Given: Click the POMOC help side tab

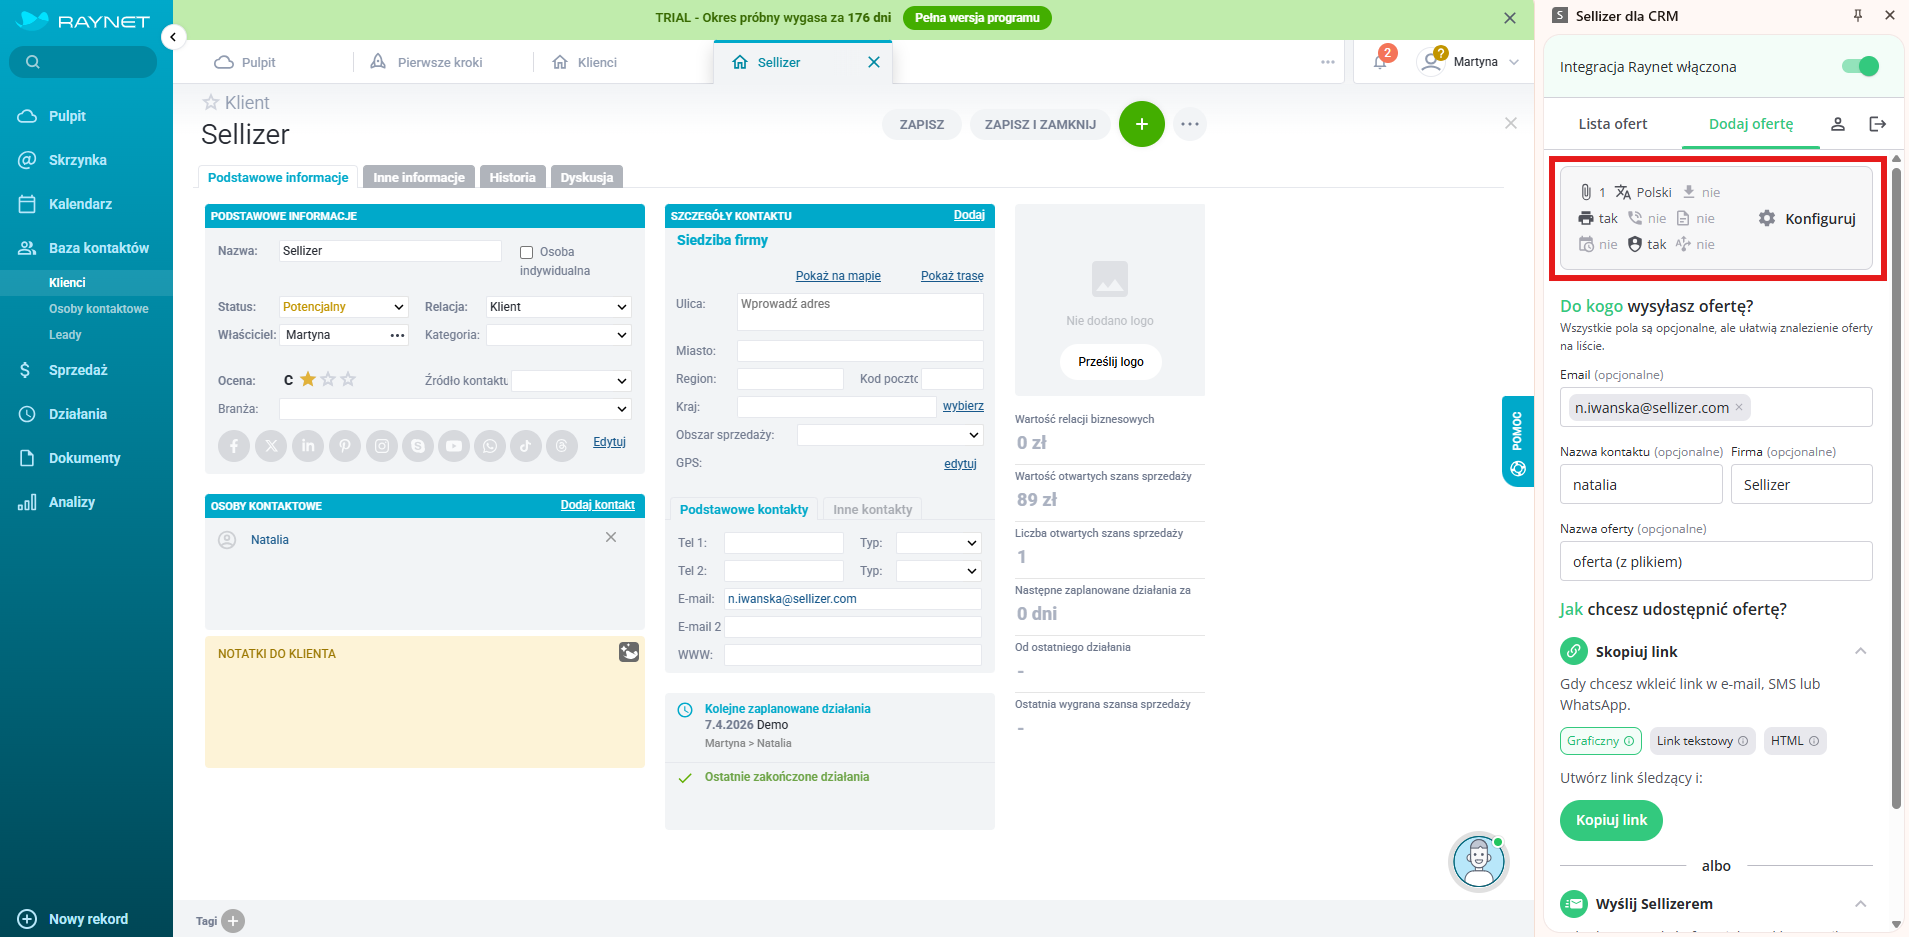Looking at the screenshot, I should point(1517,441).
